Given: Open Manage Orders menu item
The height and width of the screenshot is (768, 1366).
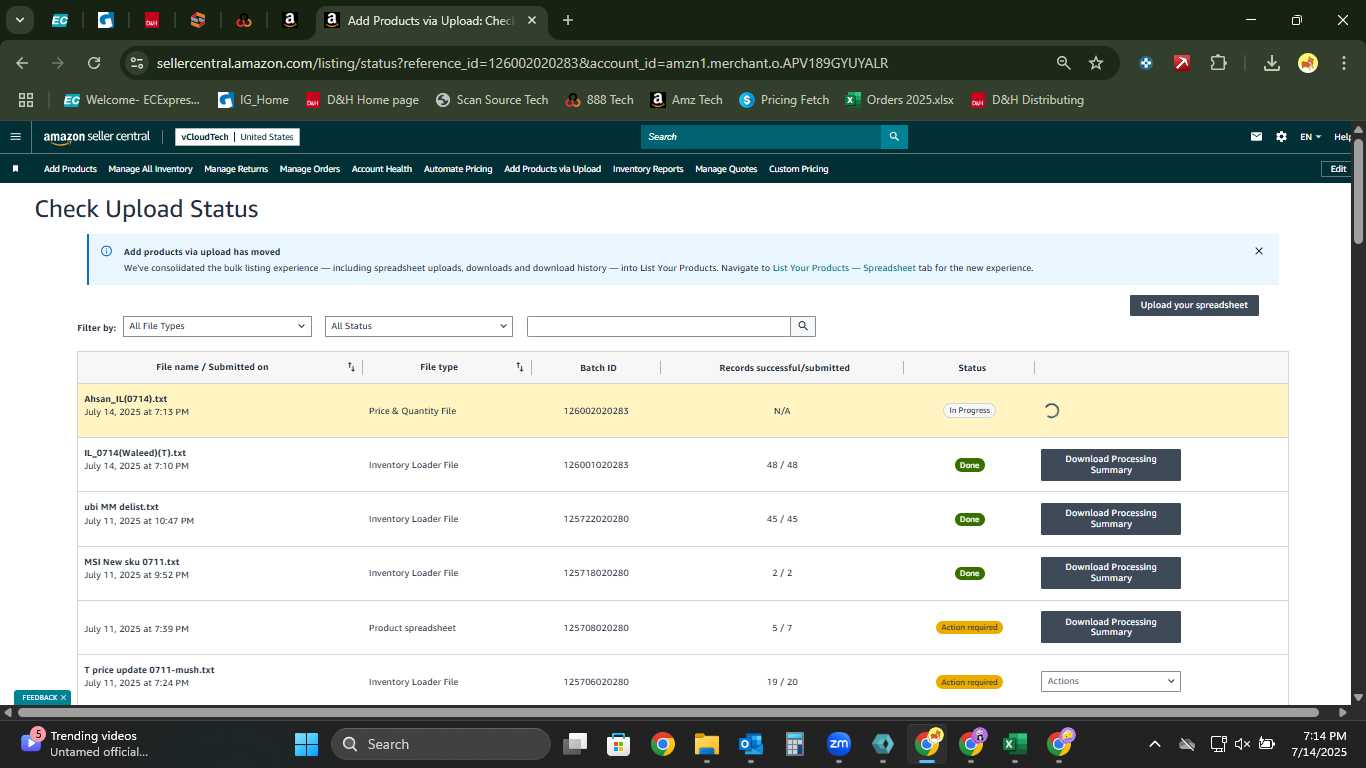Looking at the screenshot, I should (x=310, y=169).
